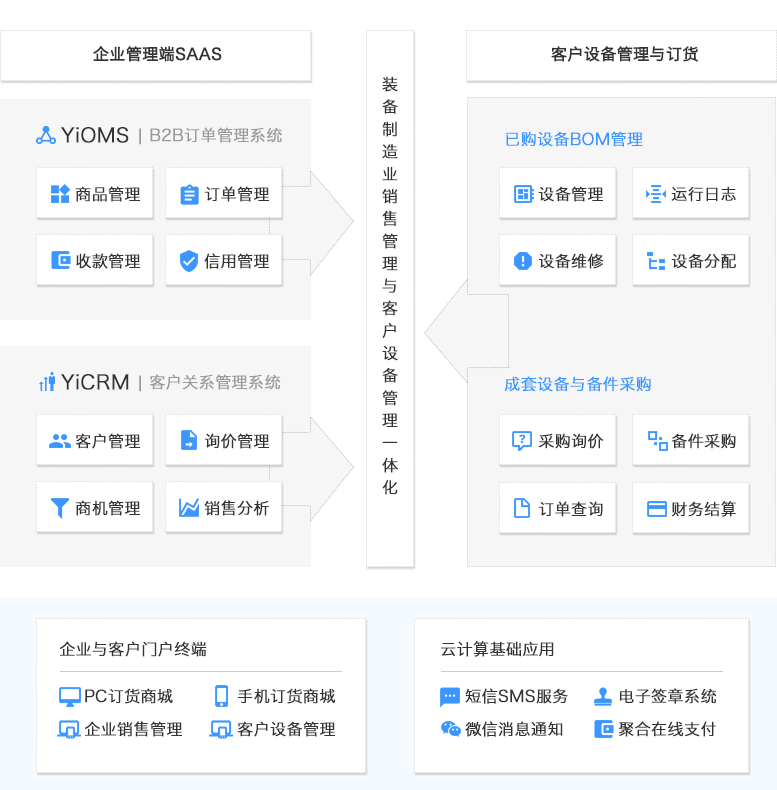The width and height of the screenshot is (777, 790).
Task: Click the 客户设备管理与订货 header box
Action: (x=621, y=55)
